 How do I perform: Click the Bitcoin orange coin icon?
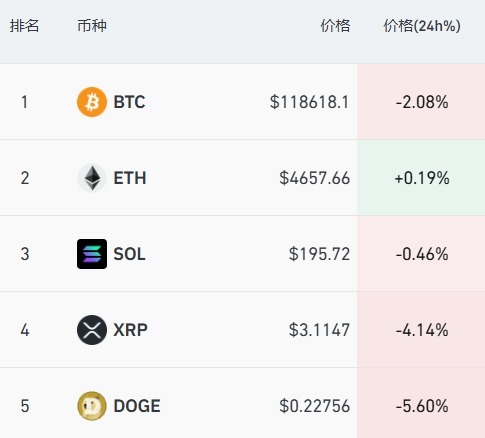(x=92, y=102)
